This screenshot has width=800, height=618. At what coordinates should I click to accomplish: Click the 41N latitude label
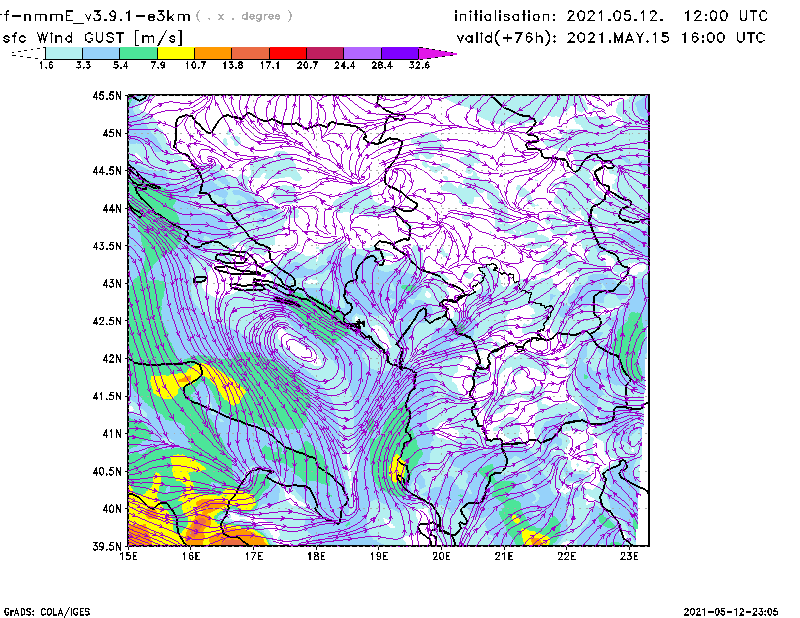point(112,434)
